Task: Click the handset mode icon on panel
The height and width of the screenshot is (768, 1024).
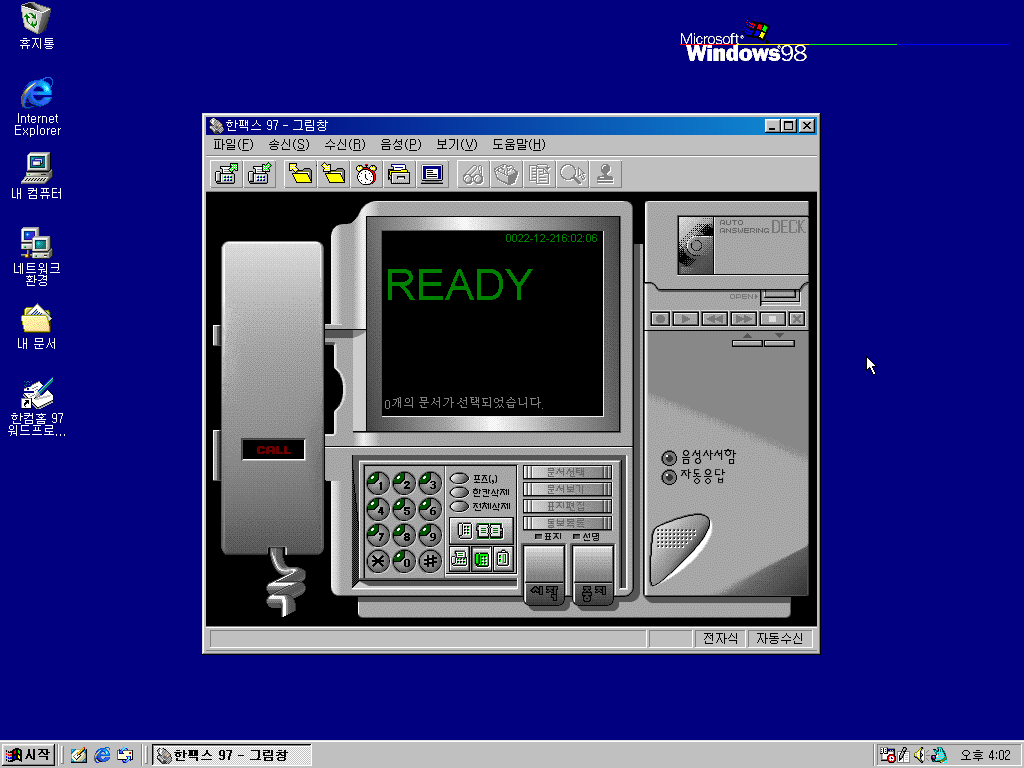Action: tap(503, 559)
